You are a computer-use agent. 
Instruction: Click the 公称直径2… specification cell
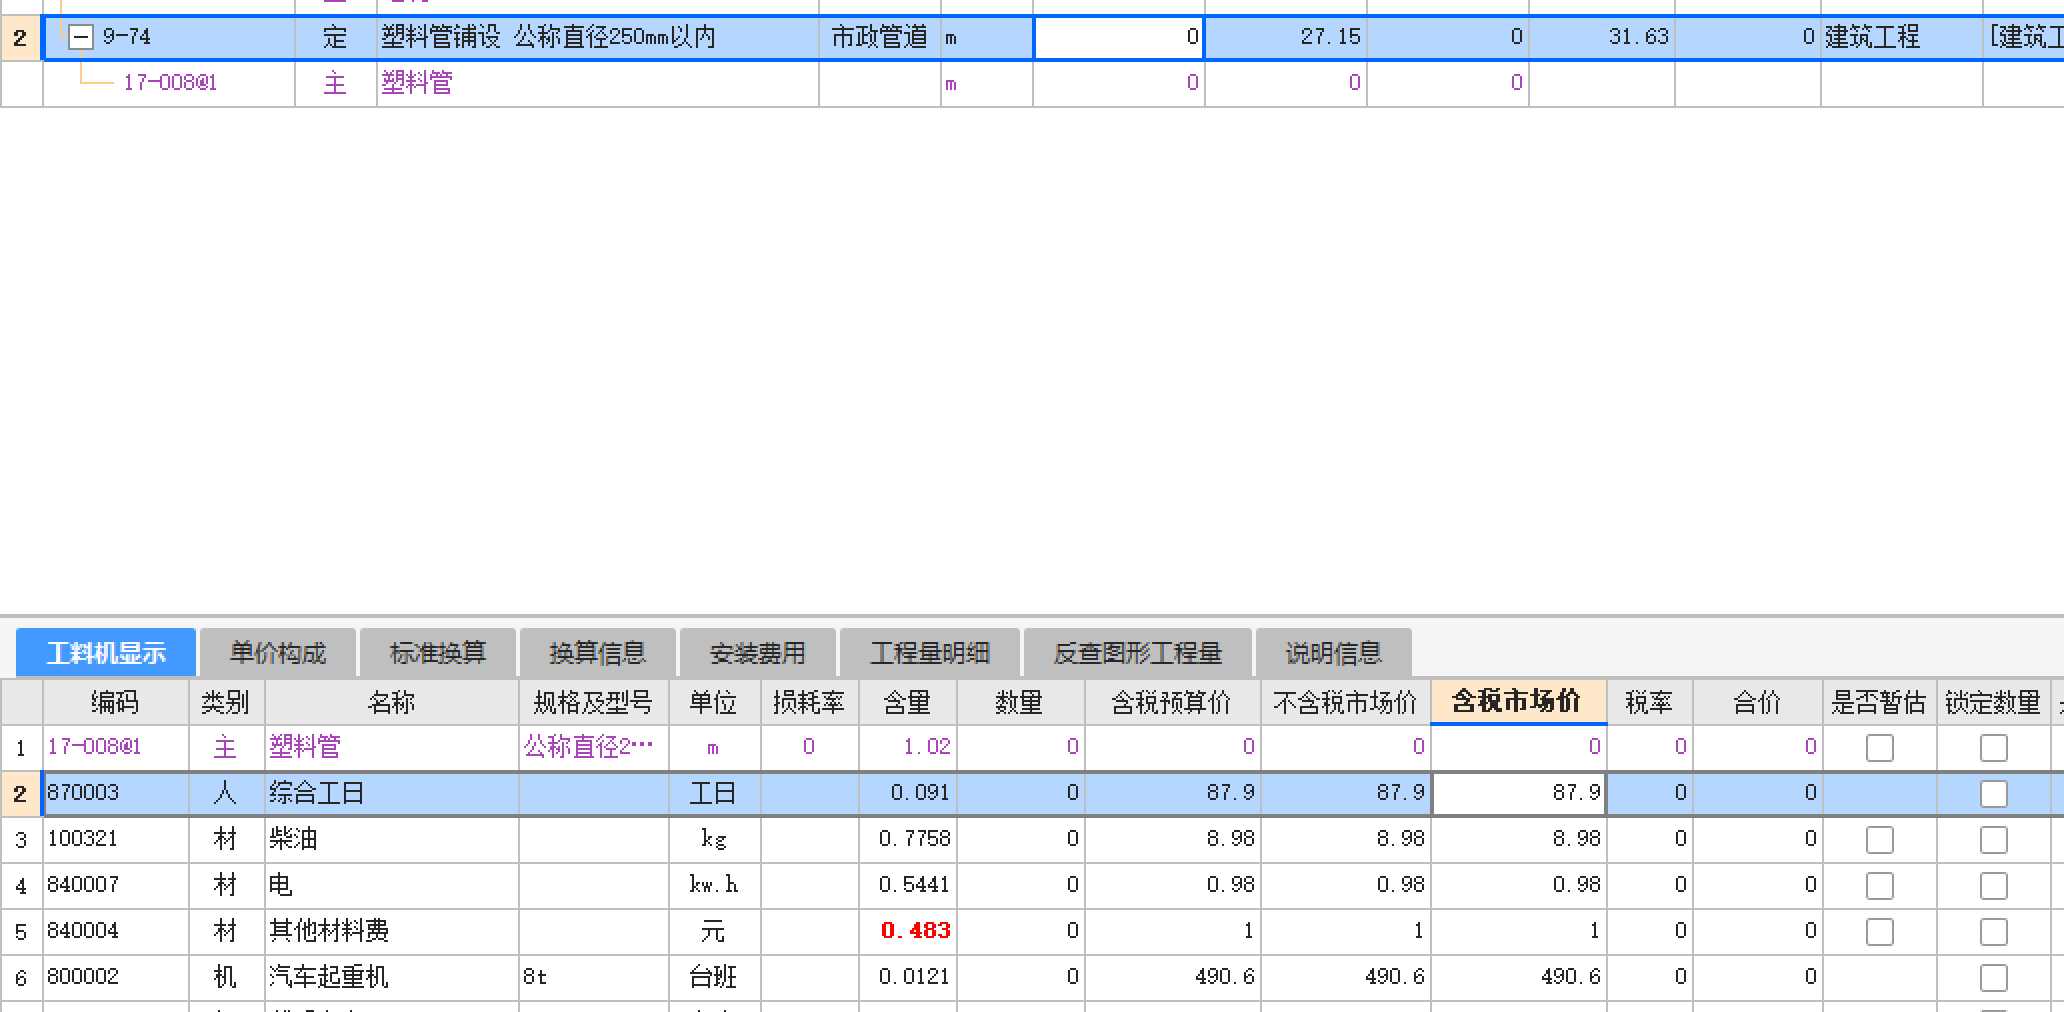point(594,748)
